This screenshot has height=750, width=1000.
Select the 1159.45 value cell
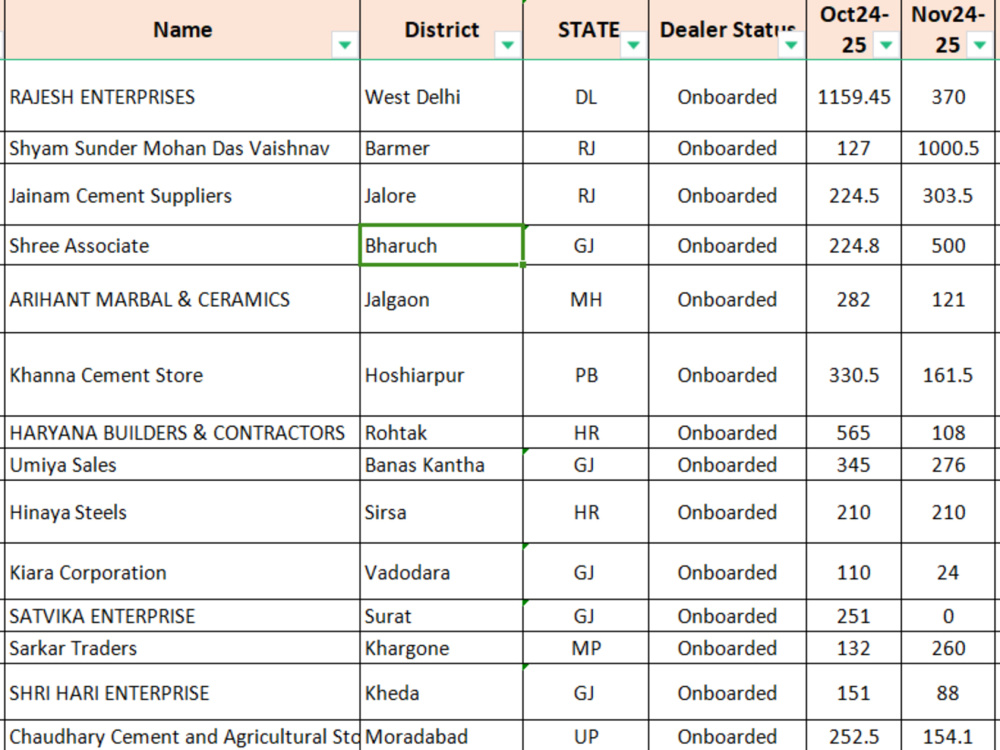tap(854, 96)
